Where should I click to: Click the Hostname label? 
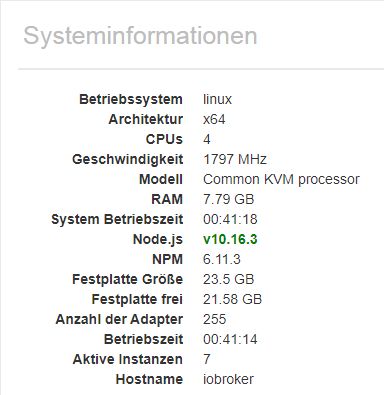(x=149, y=379)
